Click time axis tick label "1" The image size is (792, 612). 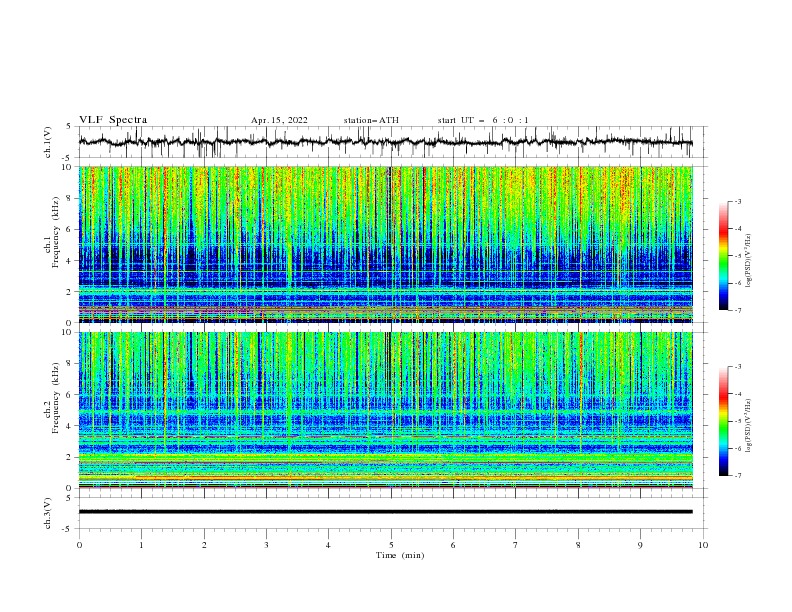tap(141, 545)
